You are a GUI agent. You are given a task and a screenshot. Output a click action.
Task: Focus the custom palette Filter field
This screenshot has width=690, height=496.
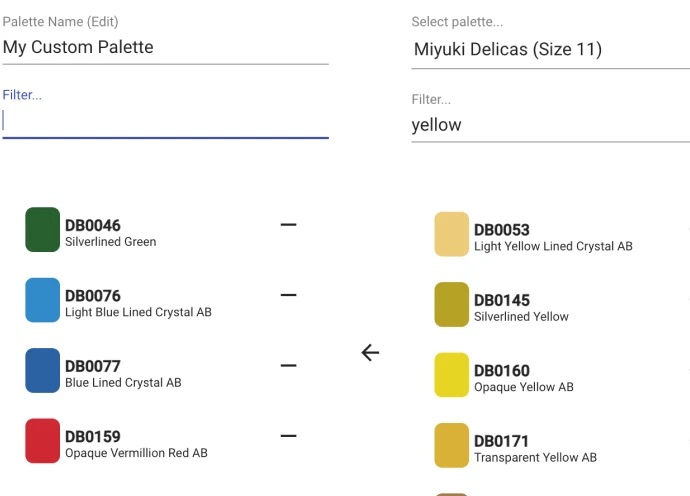point(165,120)
